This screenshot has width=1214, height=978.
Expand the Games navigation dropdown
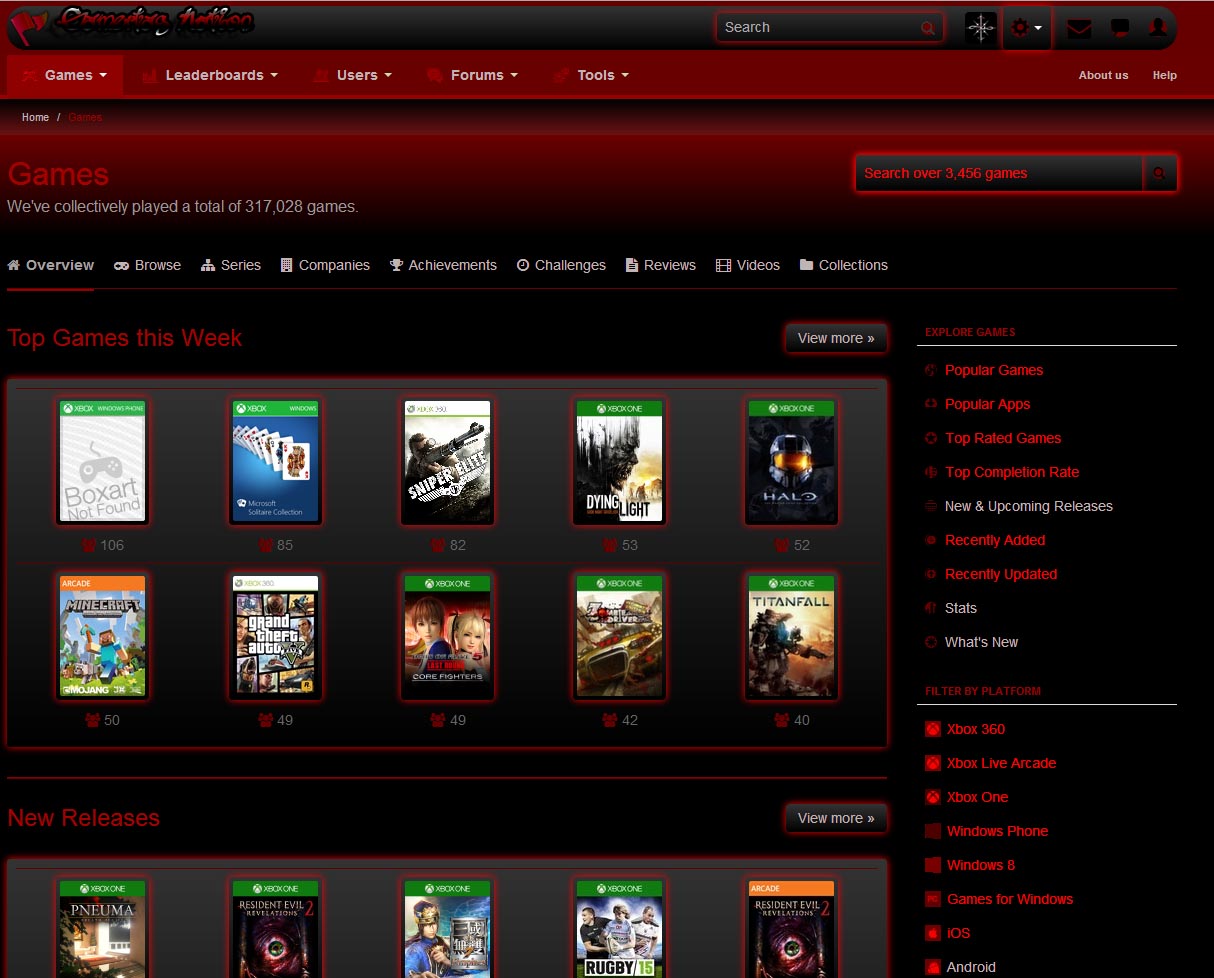click(x=65, y=75)
